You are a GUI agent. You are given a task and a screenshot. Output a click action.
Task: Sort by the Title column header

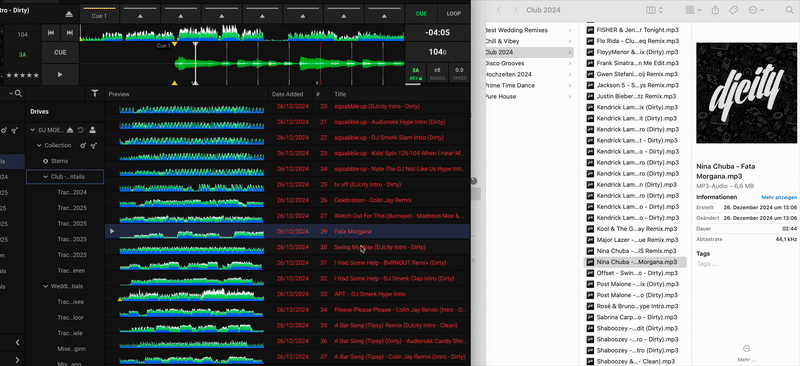click(x=339, y=94)
